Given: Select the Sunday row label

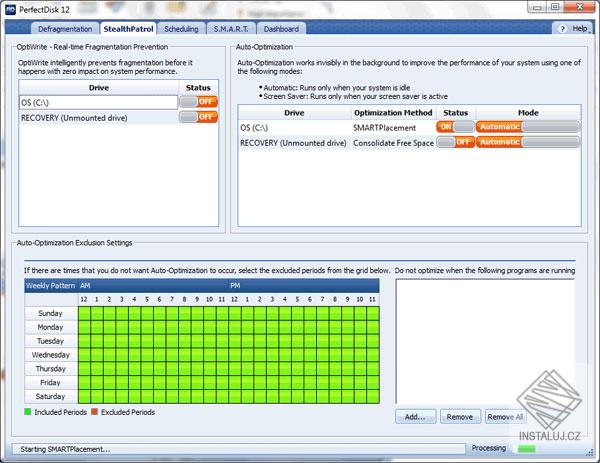Looking at the screenshot, I should pyautogui.click(x=51, y=313).
